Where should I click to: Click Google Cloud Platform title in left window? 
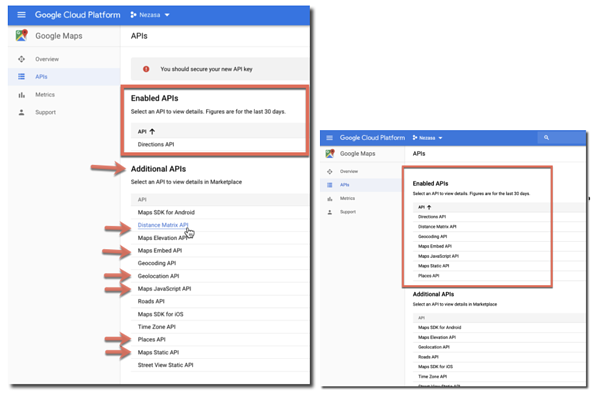(x=78, y=15)
